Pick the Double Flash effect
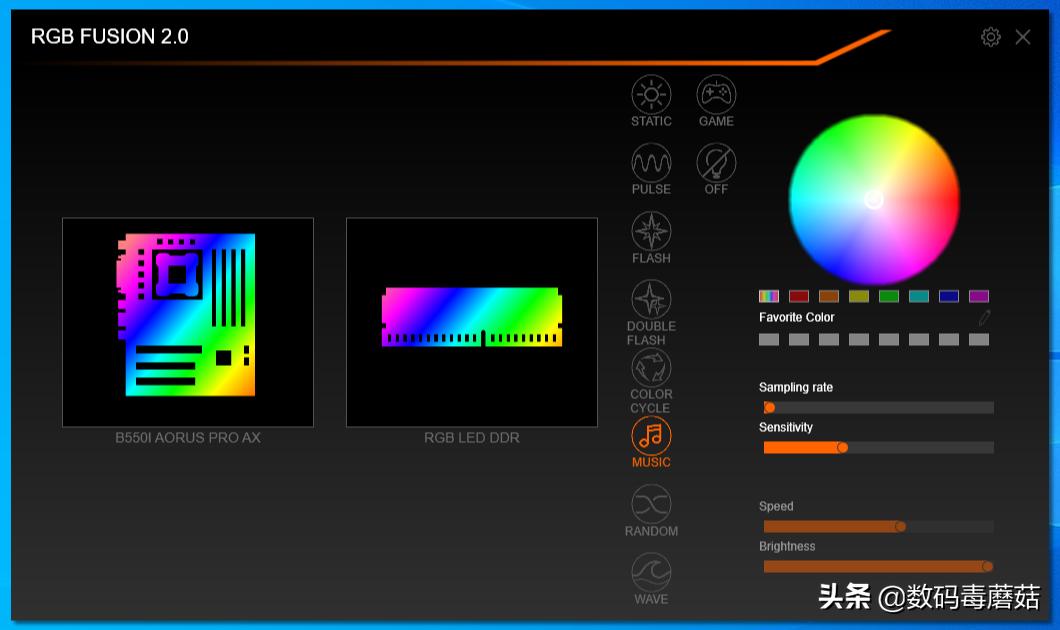1060x630 pixels. click(651, 312)
